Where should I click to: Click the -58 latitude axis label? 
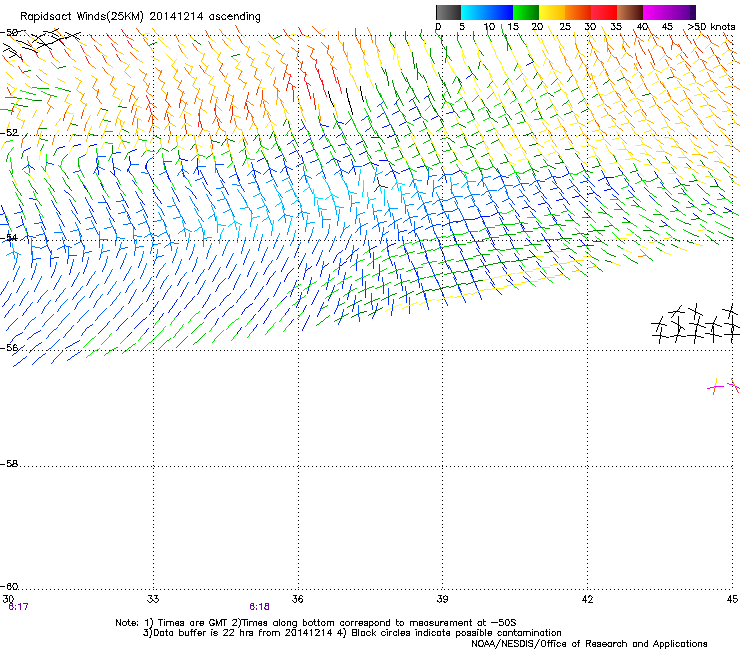(x=9, y=464)
